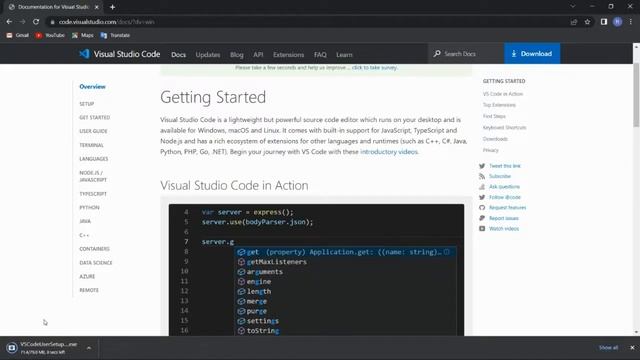Screen dimensions: 640x360
Task: Expand the LANGUAGES sidebar section
Action: 93,159
